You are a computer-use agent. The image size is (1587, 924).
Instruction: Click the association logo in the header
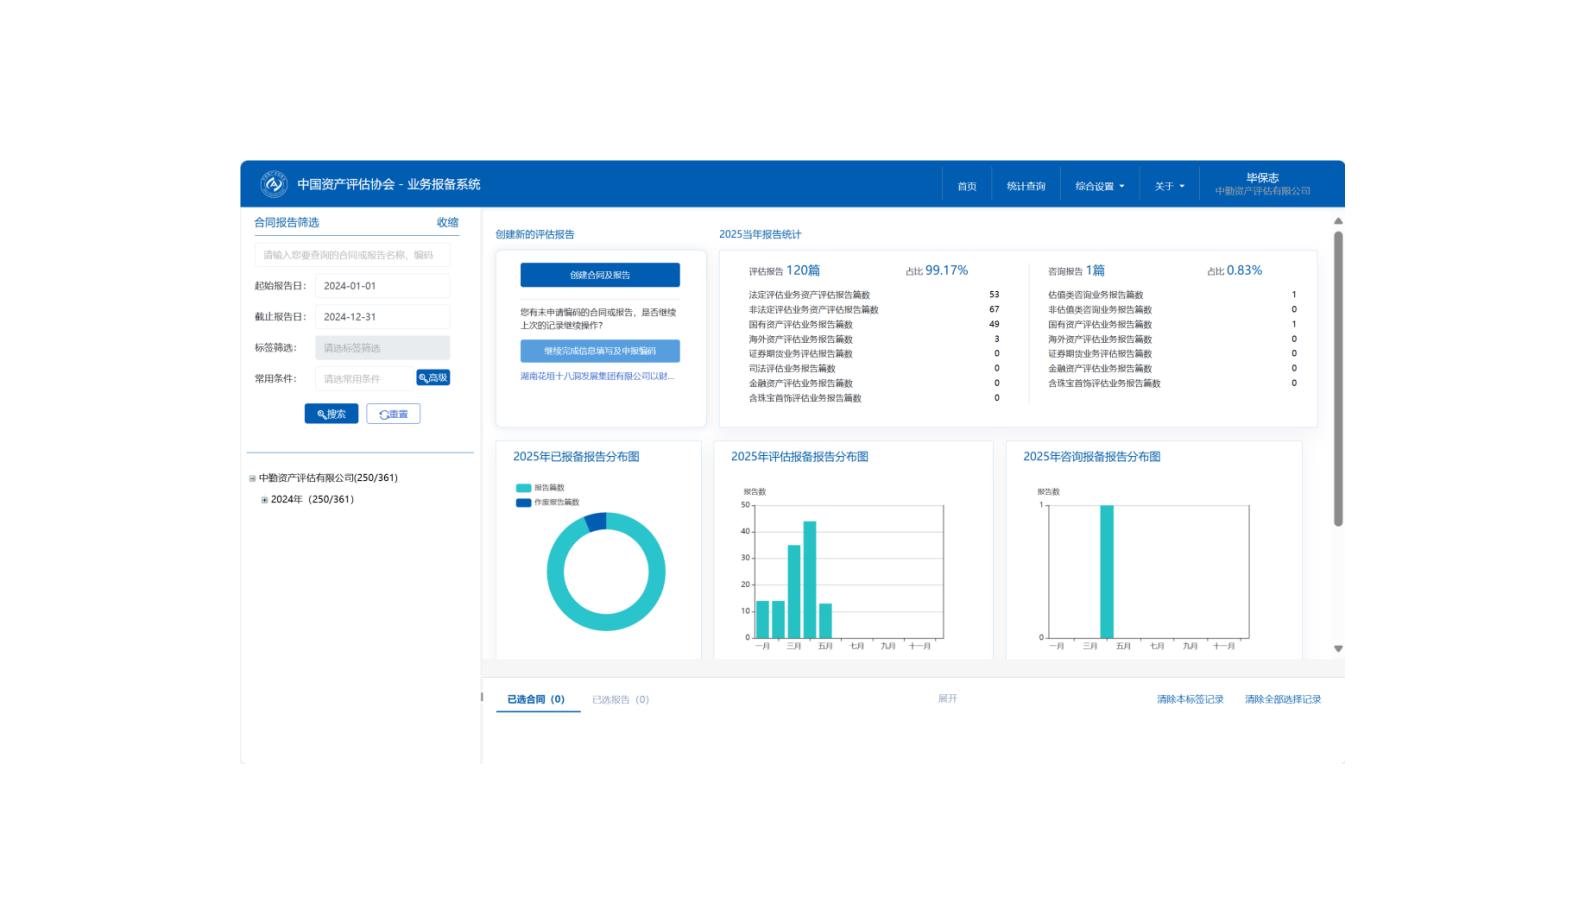tap(273, 184)
